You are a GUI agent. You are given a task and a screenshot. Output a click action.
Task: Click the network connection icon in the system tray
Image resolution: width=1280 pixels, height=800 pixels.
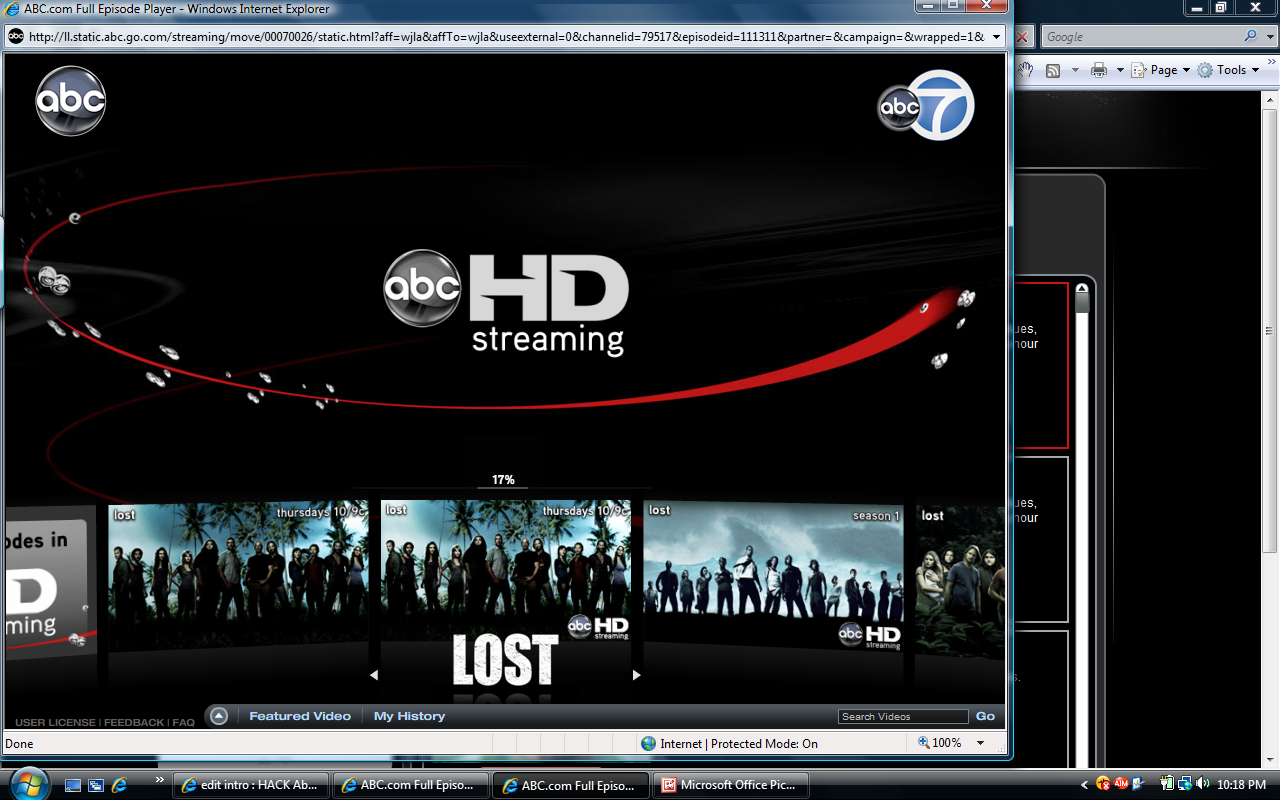coord(1185,784)
